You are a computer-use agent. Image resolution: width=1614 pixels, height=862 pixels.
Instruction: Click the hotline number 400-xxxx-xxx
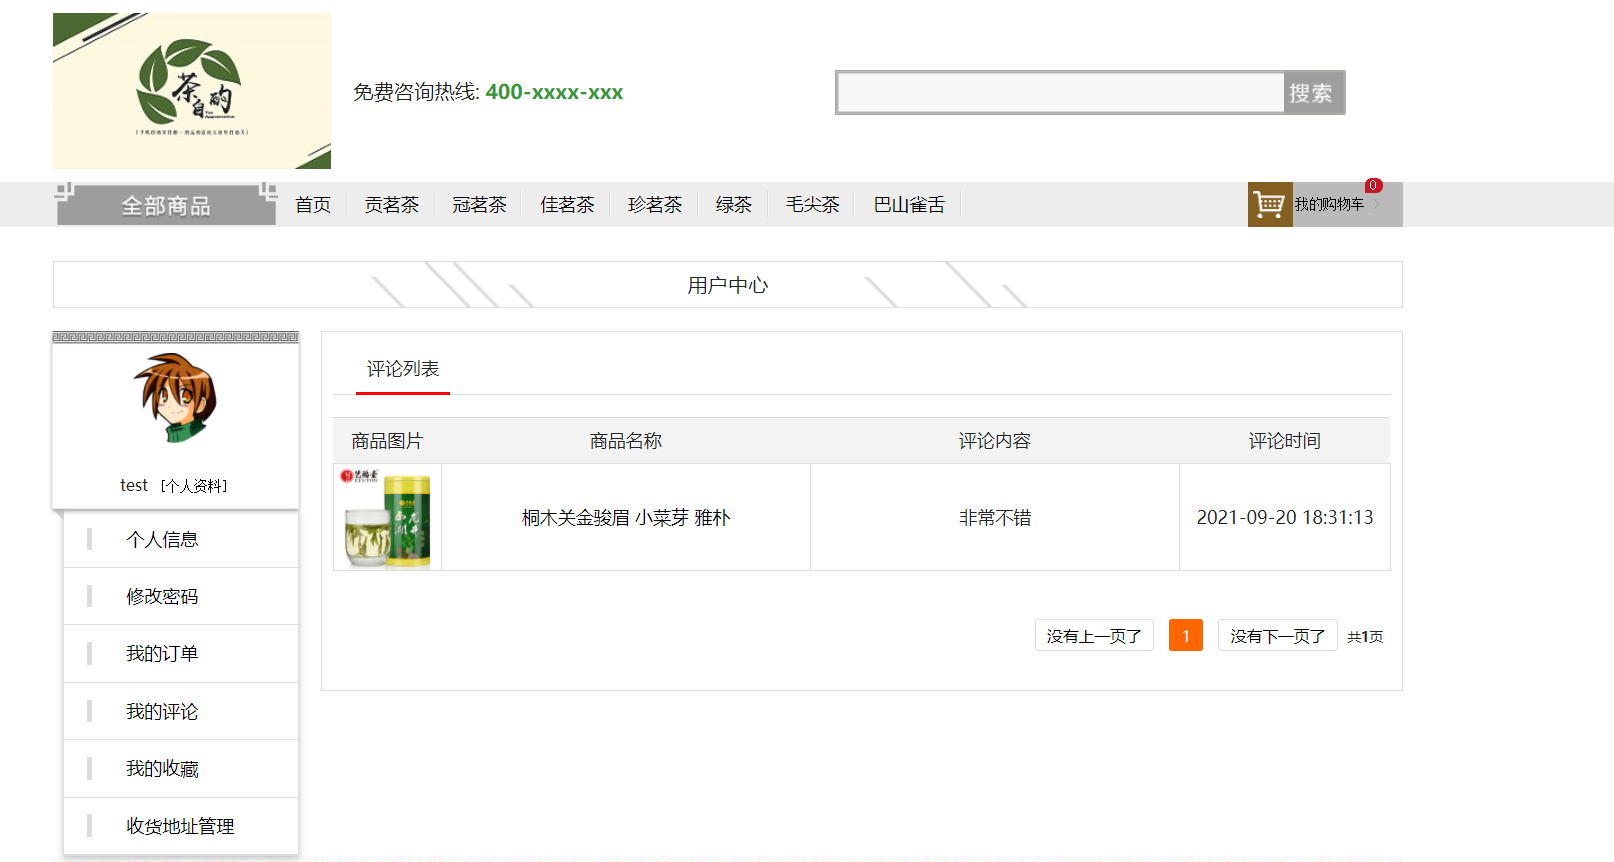point(554,92)
